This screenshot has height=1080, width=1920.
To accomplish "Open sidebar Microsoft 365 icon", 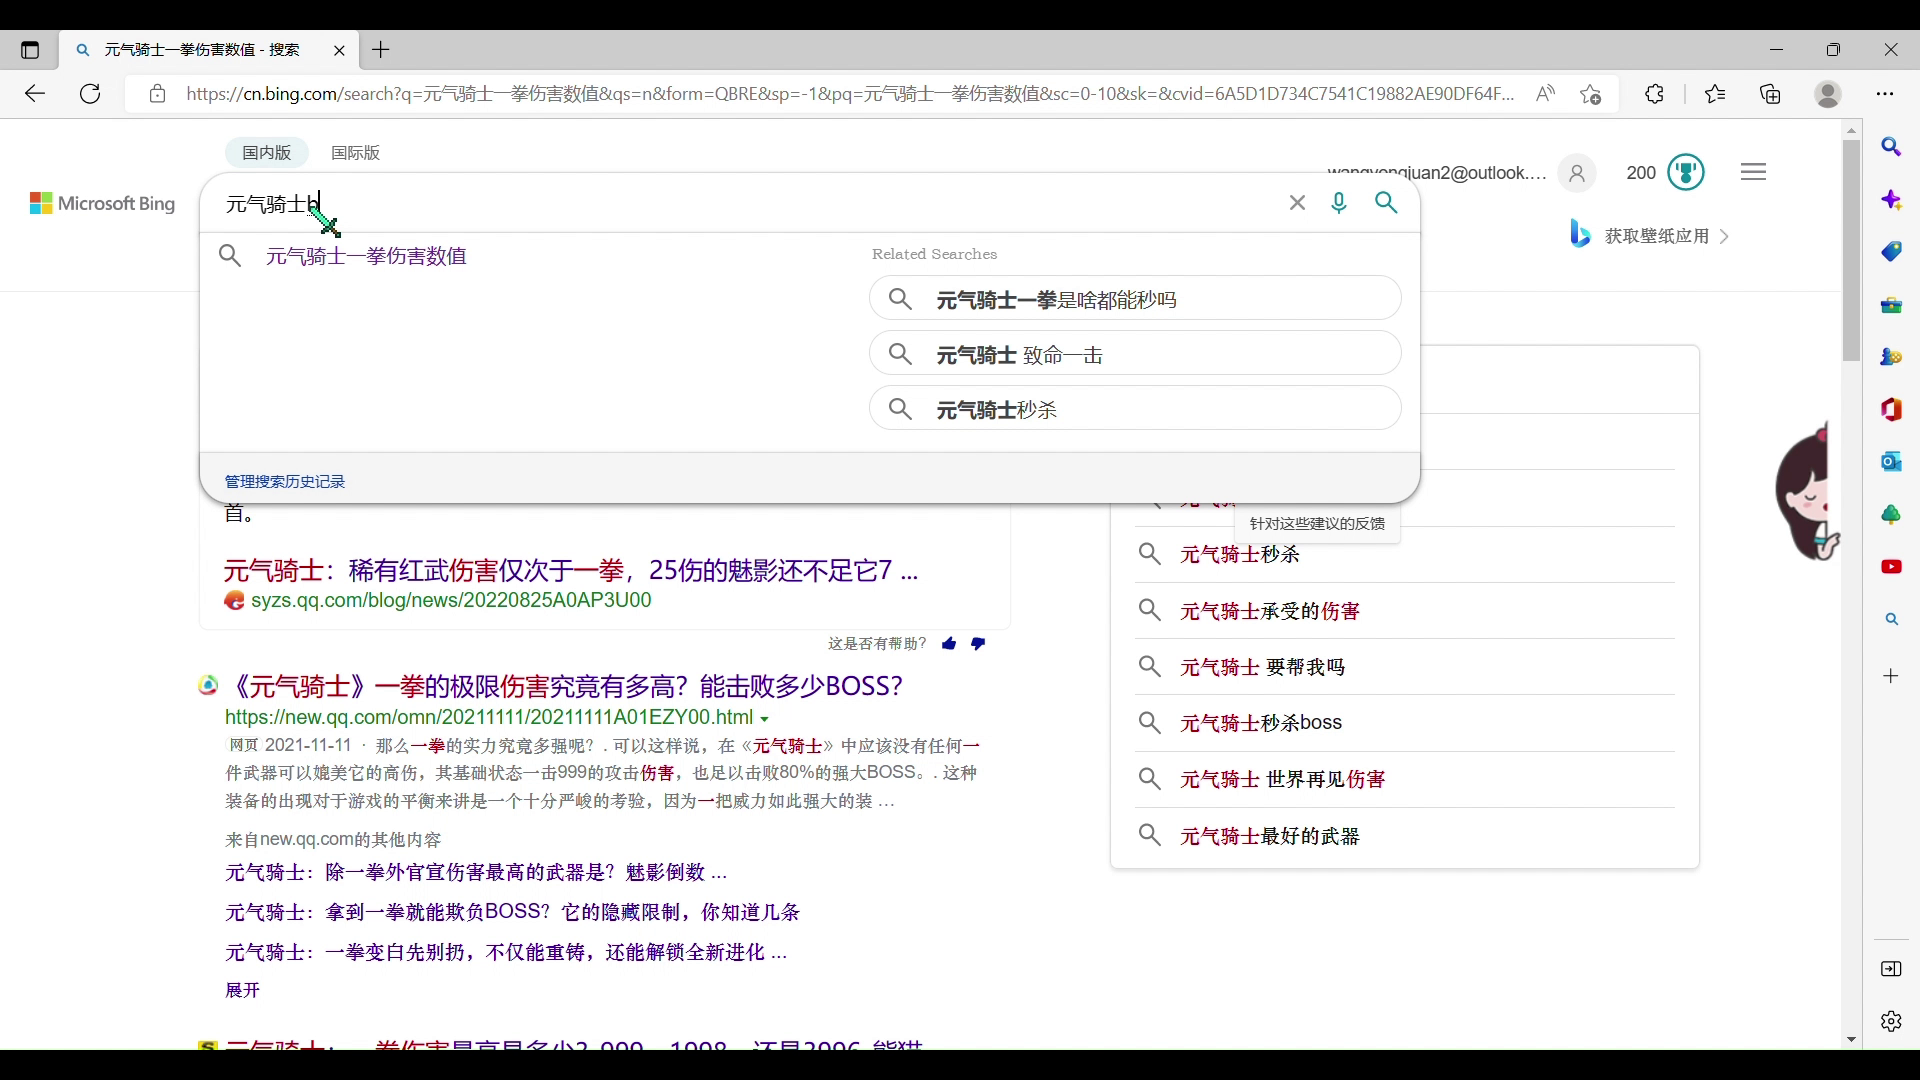I will pyautogui.click(x=1891, y=410).
